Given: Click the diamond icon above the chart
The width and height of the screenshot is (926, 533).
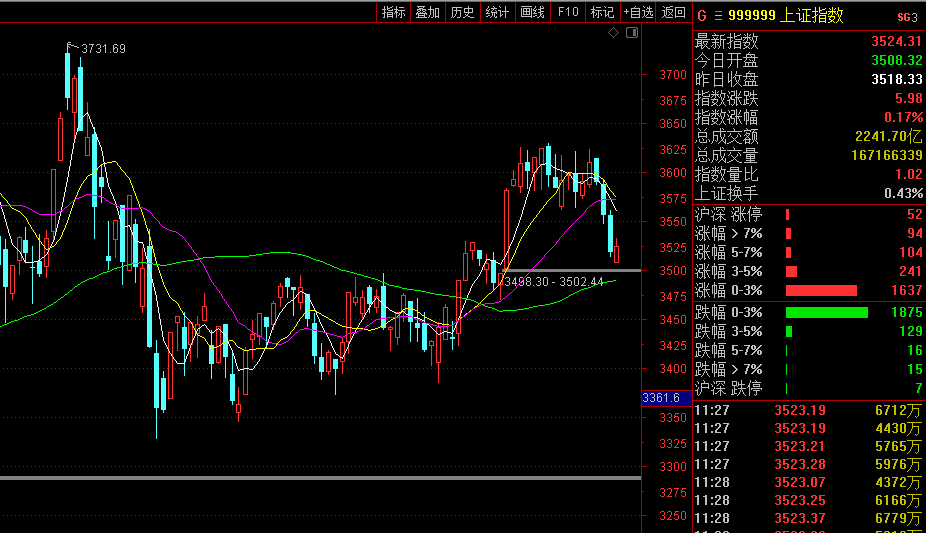Looking at the screenshot, I should click(x=614, y=33).
